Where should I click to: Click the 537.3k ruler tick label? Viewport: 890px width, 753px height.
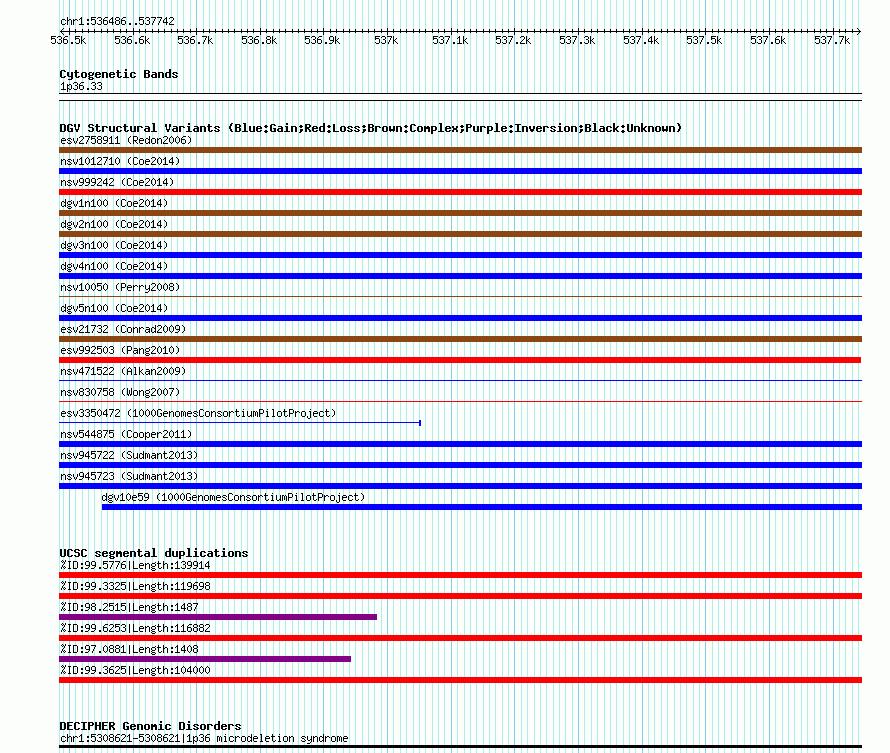(x=577, y=40)
